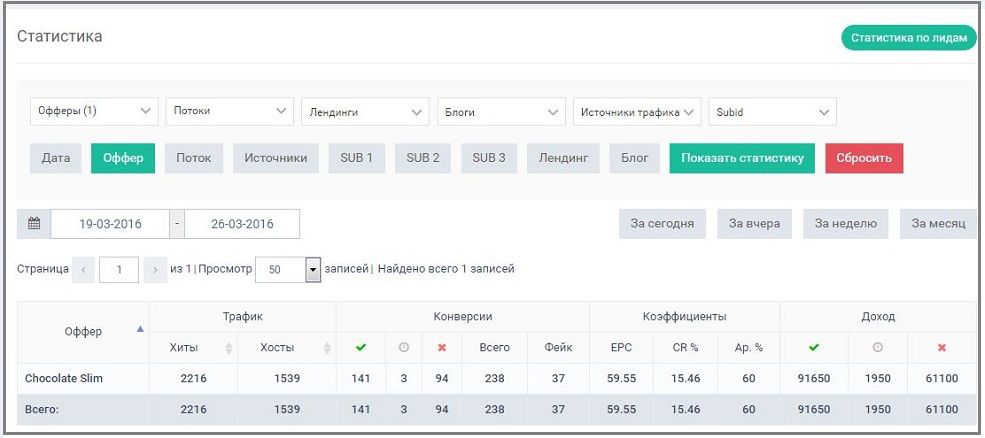Click the red cross header under Доход
985x438 pixels.
pyautogui.click(x=942, y=348)
